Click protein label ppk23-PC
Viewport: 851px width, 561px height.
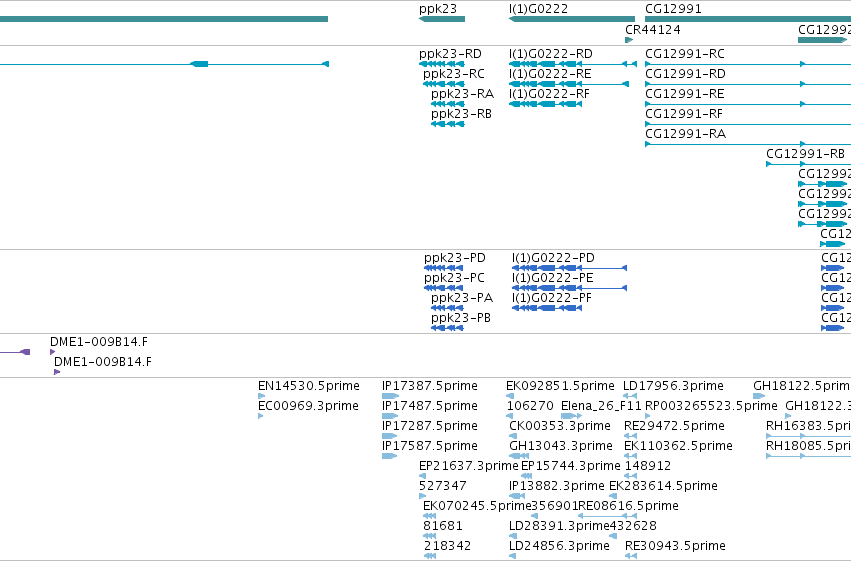coord(454,278)
